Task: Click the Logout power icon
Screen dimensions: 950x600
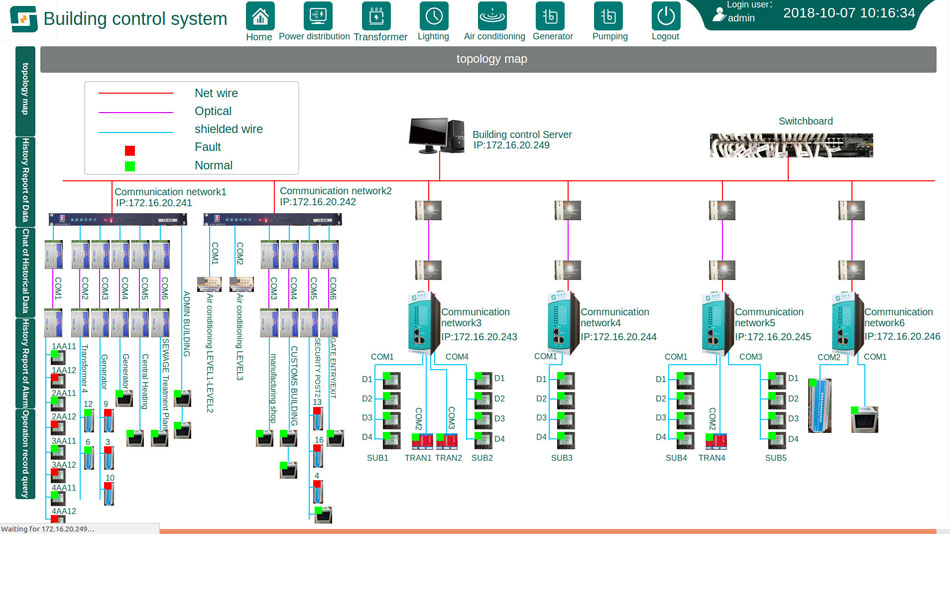Action: [x=666, y=16]
